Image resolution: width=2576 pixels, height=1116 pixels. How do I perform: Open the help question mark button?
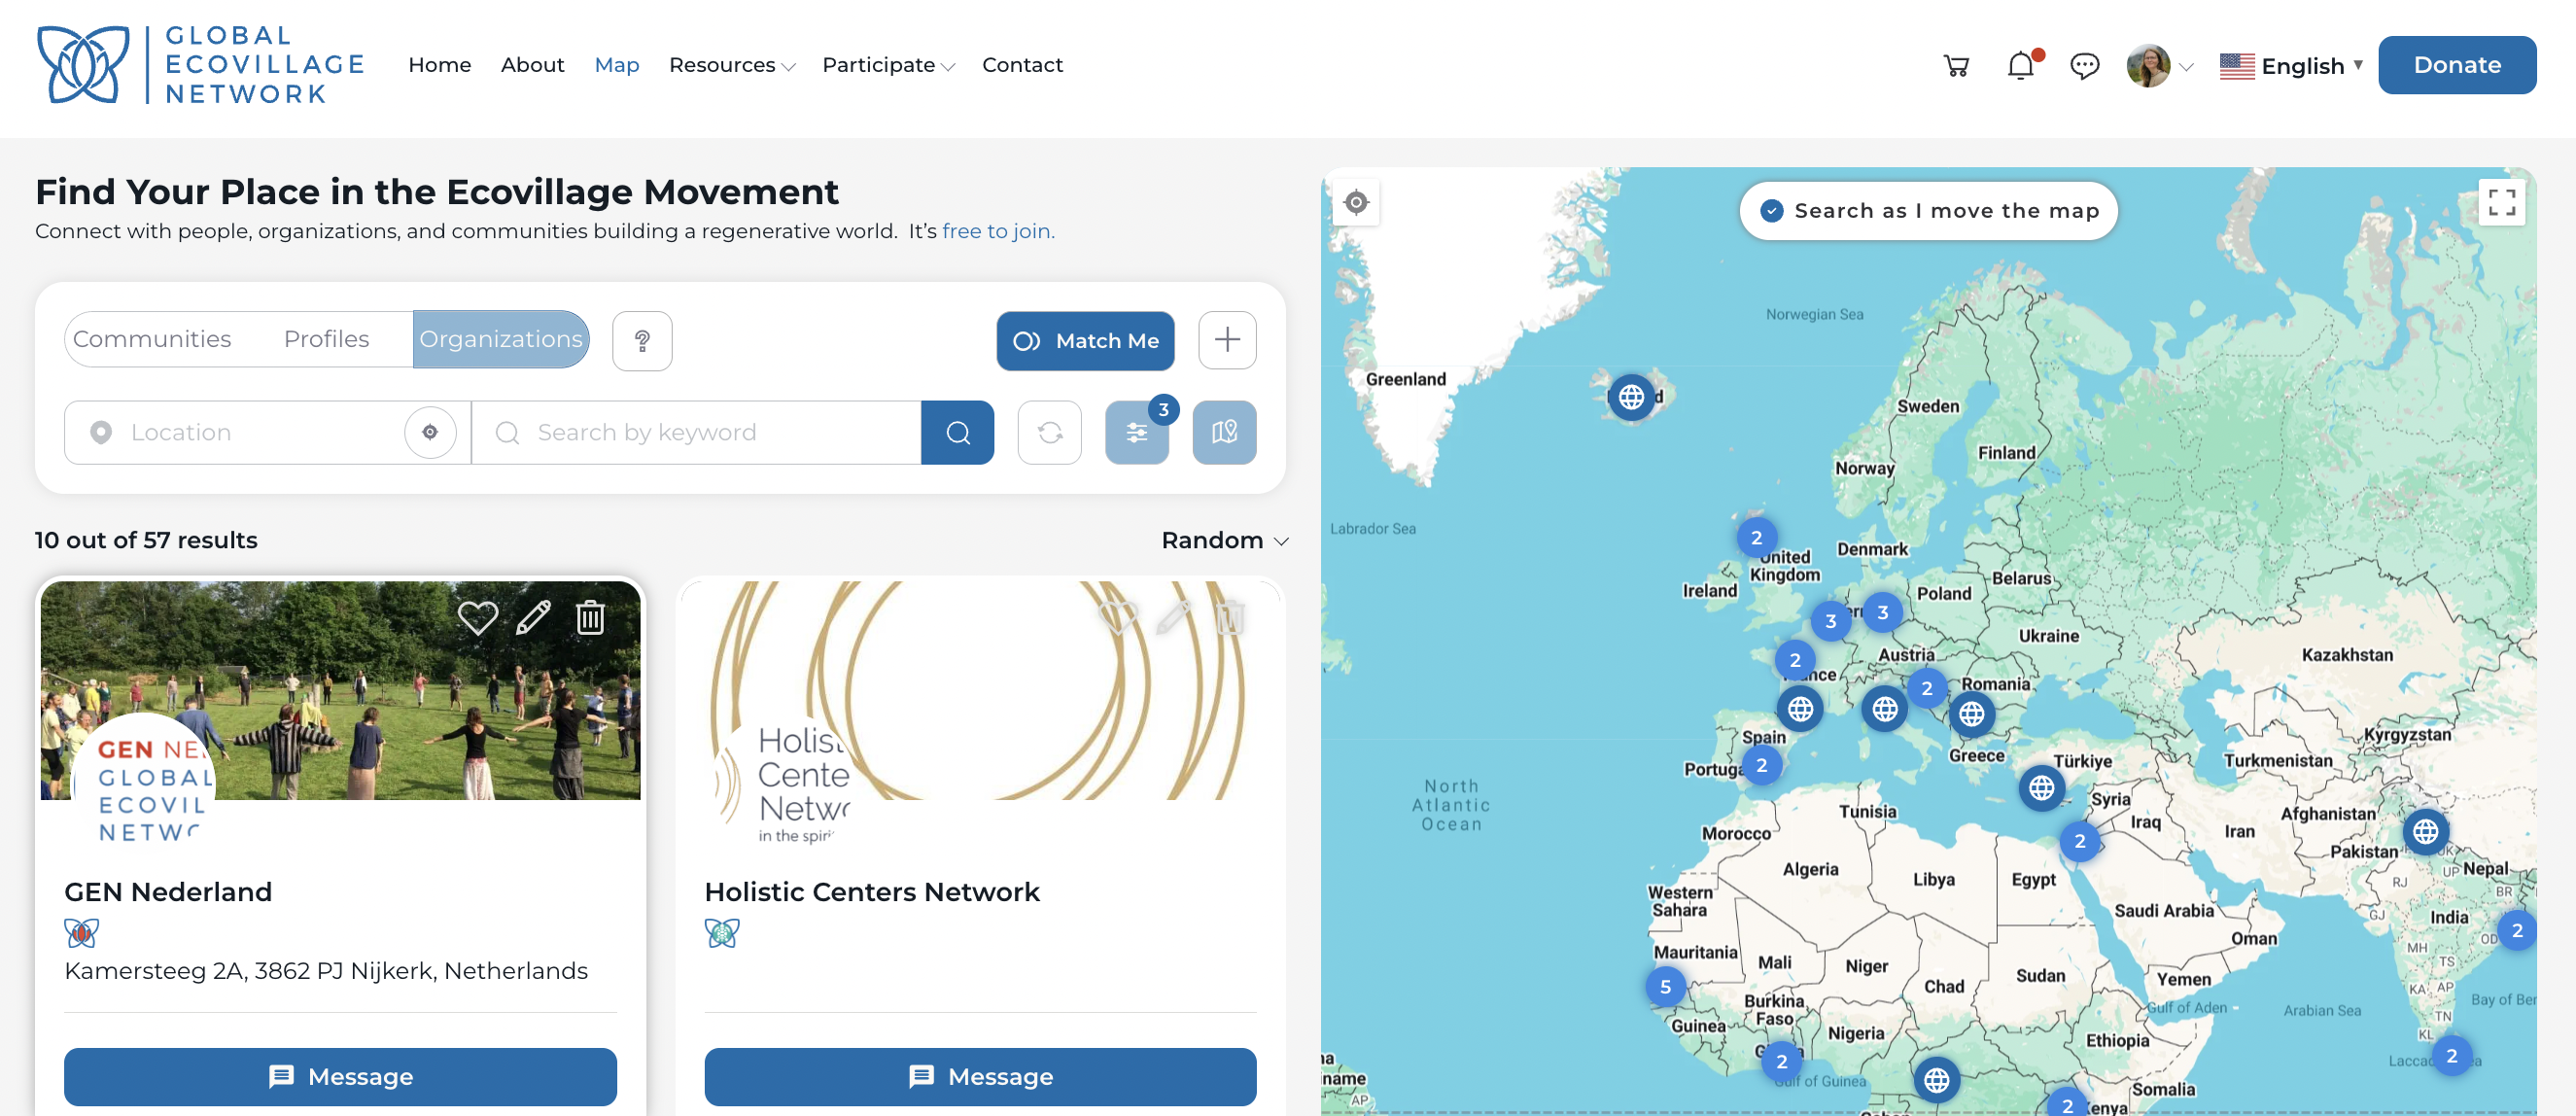coord(642,340)
